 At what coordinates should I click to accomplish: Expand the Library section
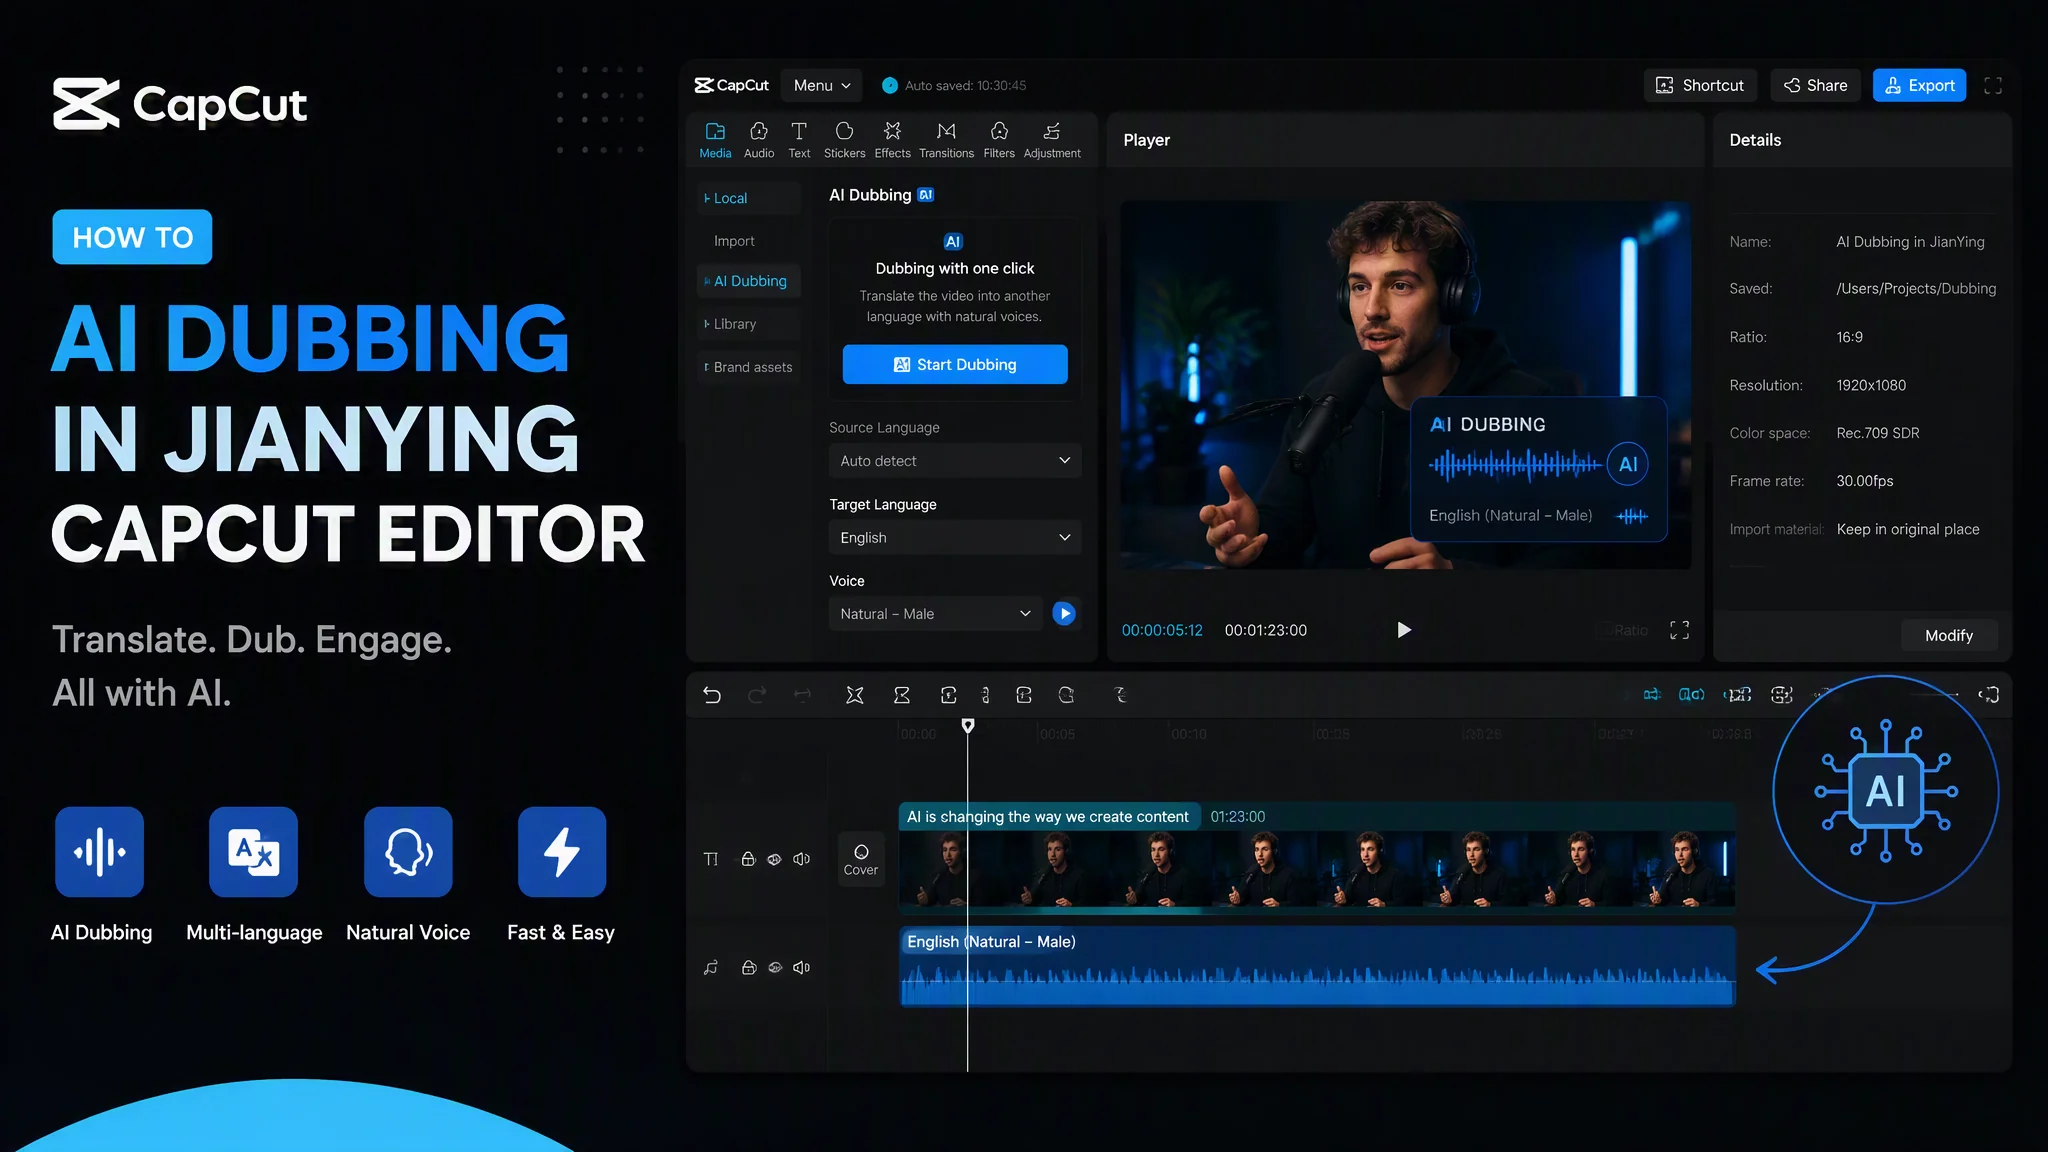coord(749,324)
